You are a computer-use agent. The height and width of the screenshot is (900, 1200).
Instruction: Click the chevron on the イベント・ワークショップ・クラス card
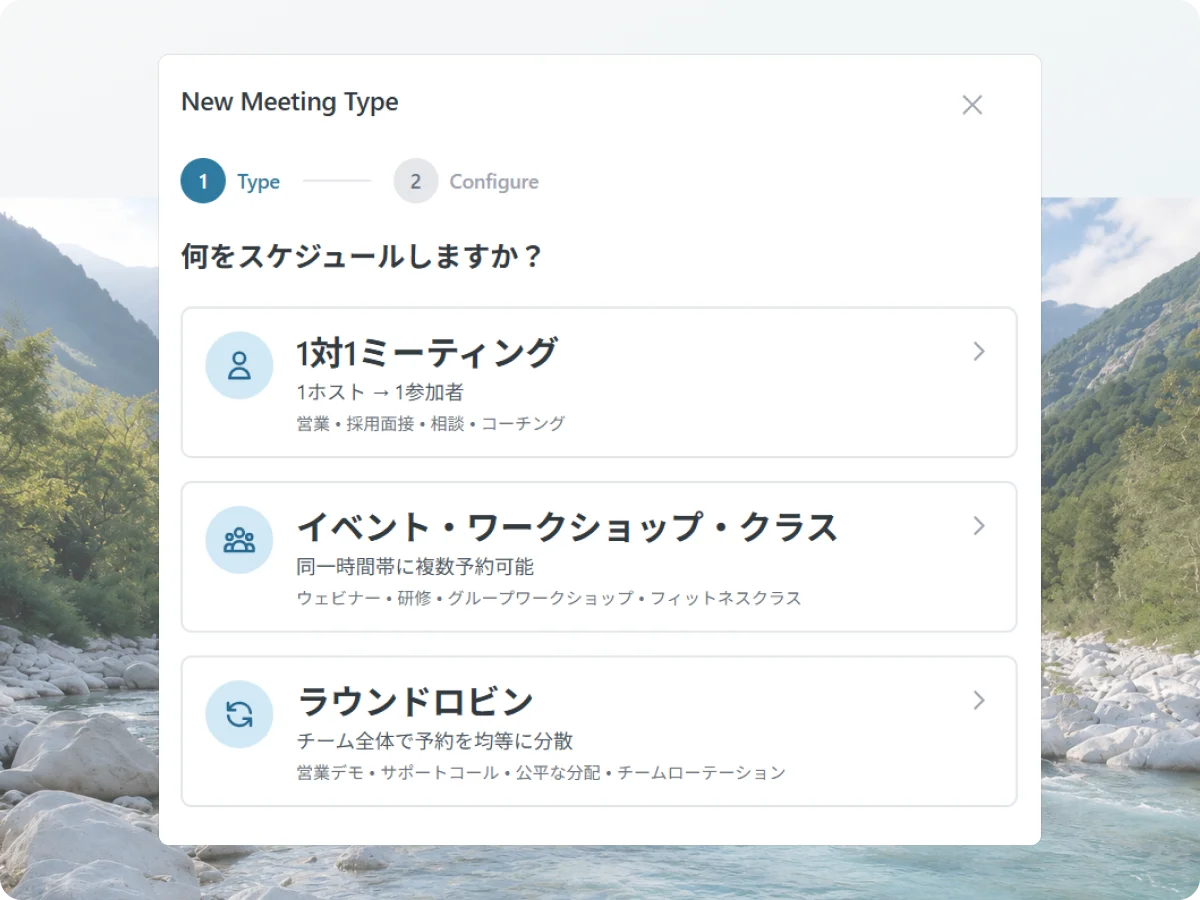979,526
